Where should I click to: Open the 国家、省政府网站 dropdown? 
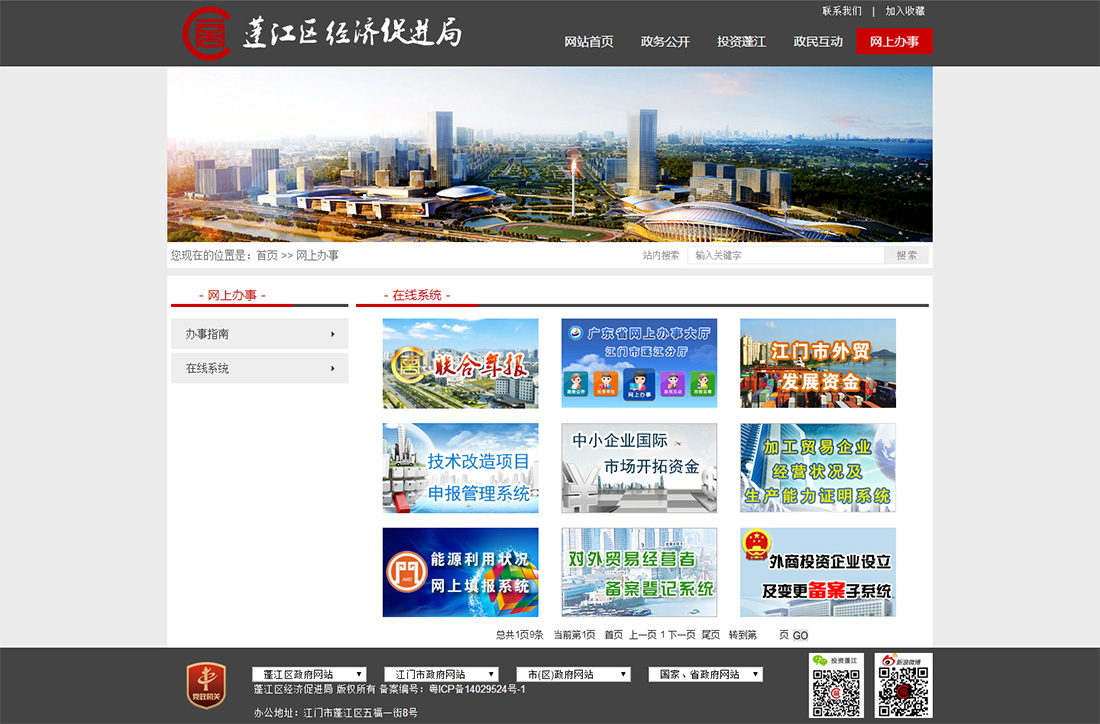click(705, 675)
